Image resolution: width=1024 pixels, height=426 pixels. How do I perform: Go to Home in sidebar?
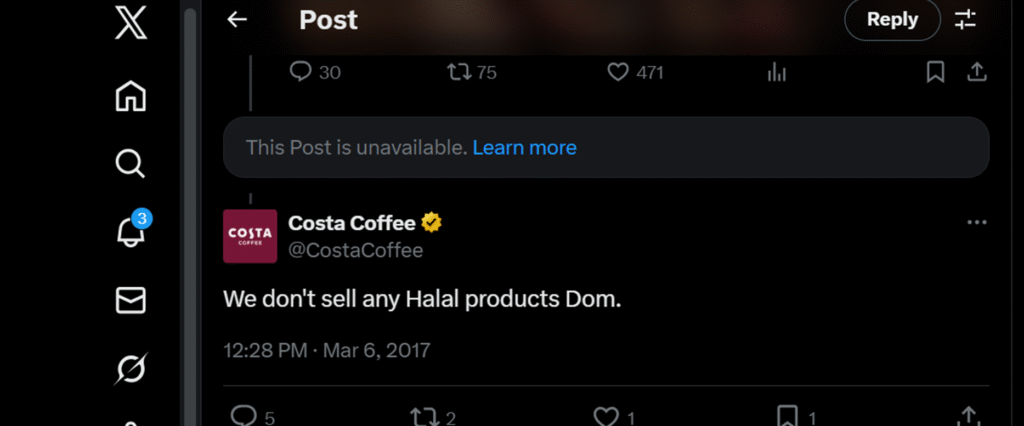coord(130,96)
